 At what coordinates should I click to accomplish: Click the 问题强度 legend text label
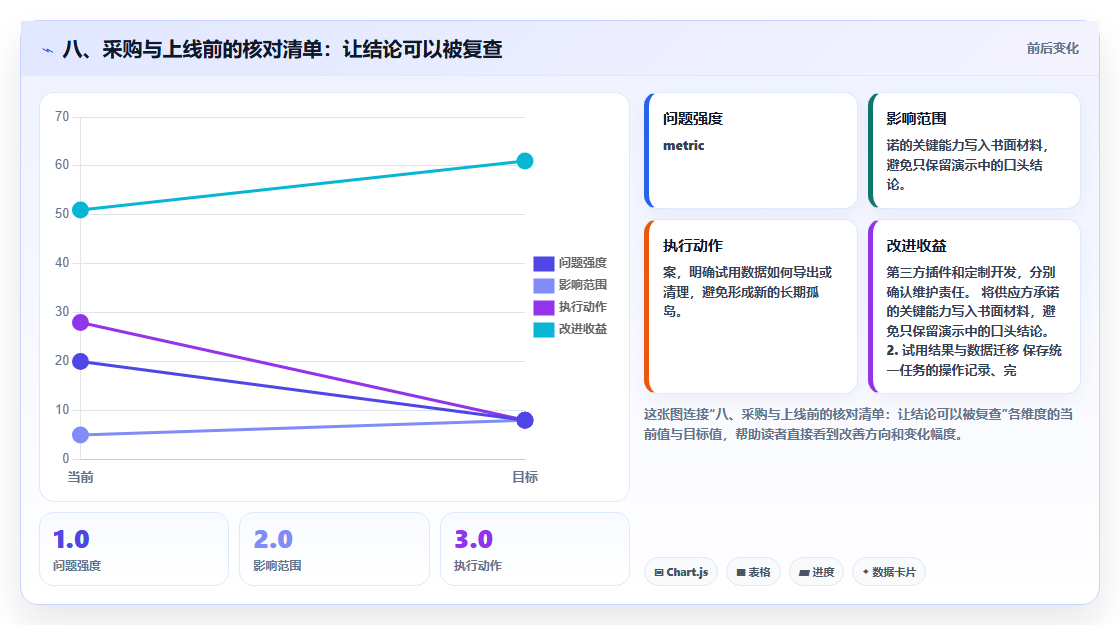pos(583,263)
